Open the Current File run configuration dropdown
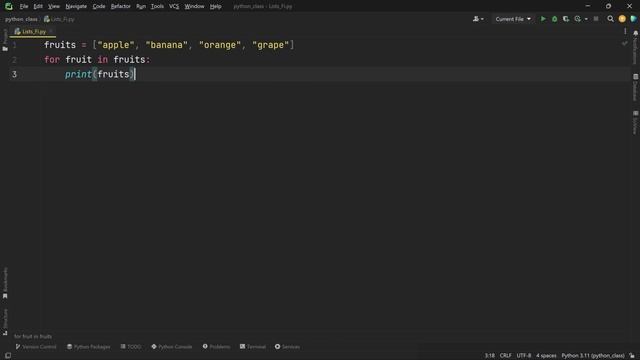This screenshot has width=640, height=360. pos(513,19)
